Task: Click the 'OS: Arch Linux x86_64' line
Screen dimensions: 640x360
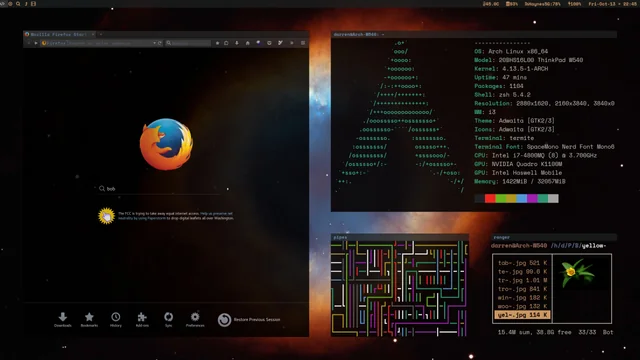Action: click(x=511, y=51)
